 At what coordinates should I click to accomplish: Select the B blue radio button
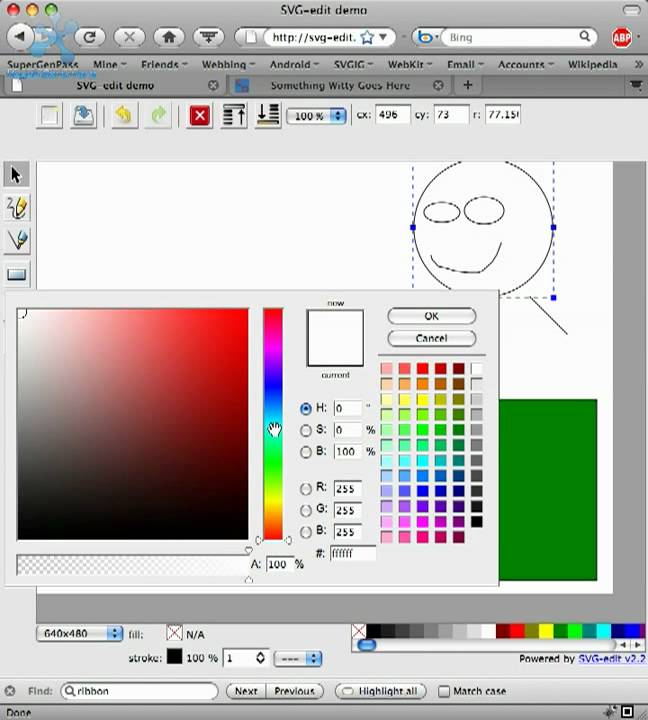pyautogui.click(x=305, y=532)
